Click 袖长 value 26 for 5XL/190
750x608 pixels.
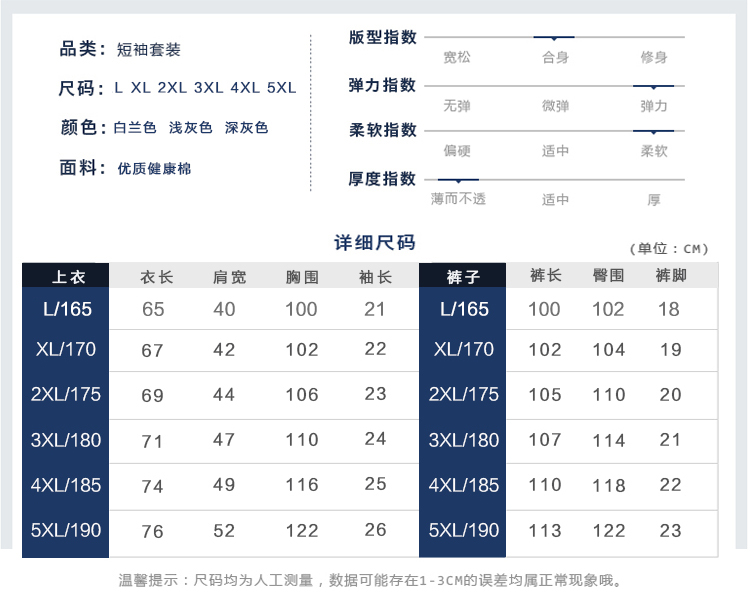(x=375, y=530)
